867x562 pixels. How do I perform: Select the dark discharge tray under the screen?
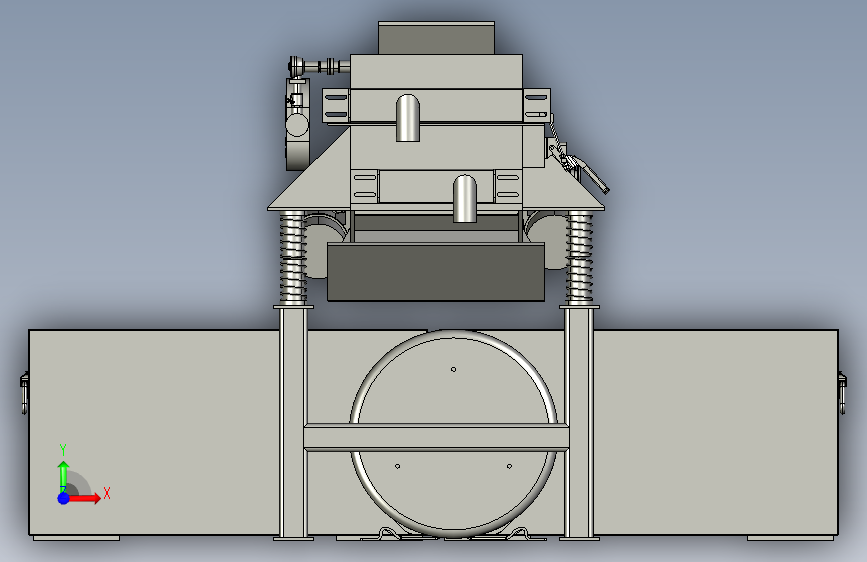point(436,272)
